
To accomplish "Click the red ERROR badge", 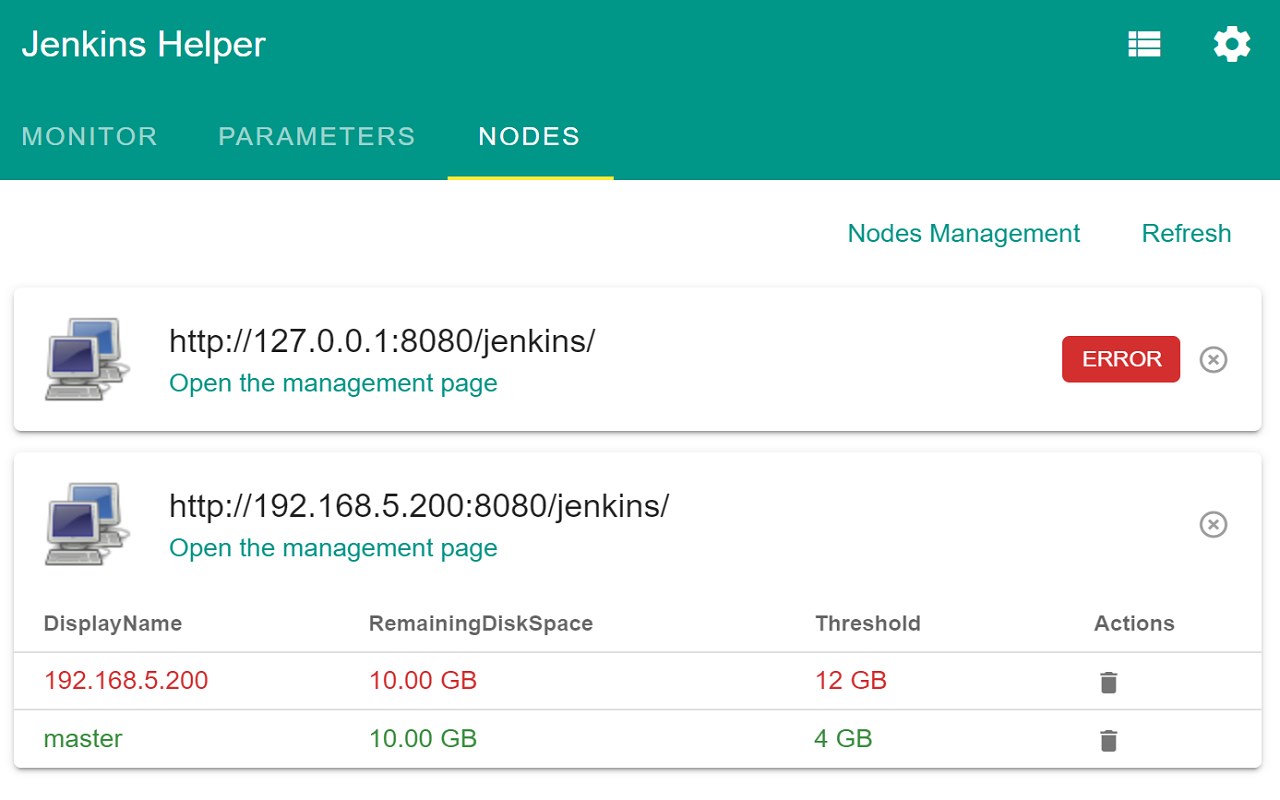I will [x=1121, y=359].
